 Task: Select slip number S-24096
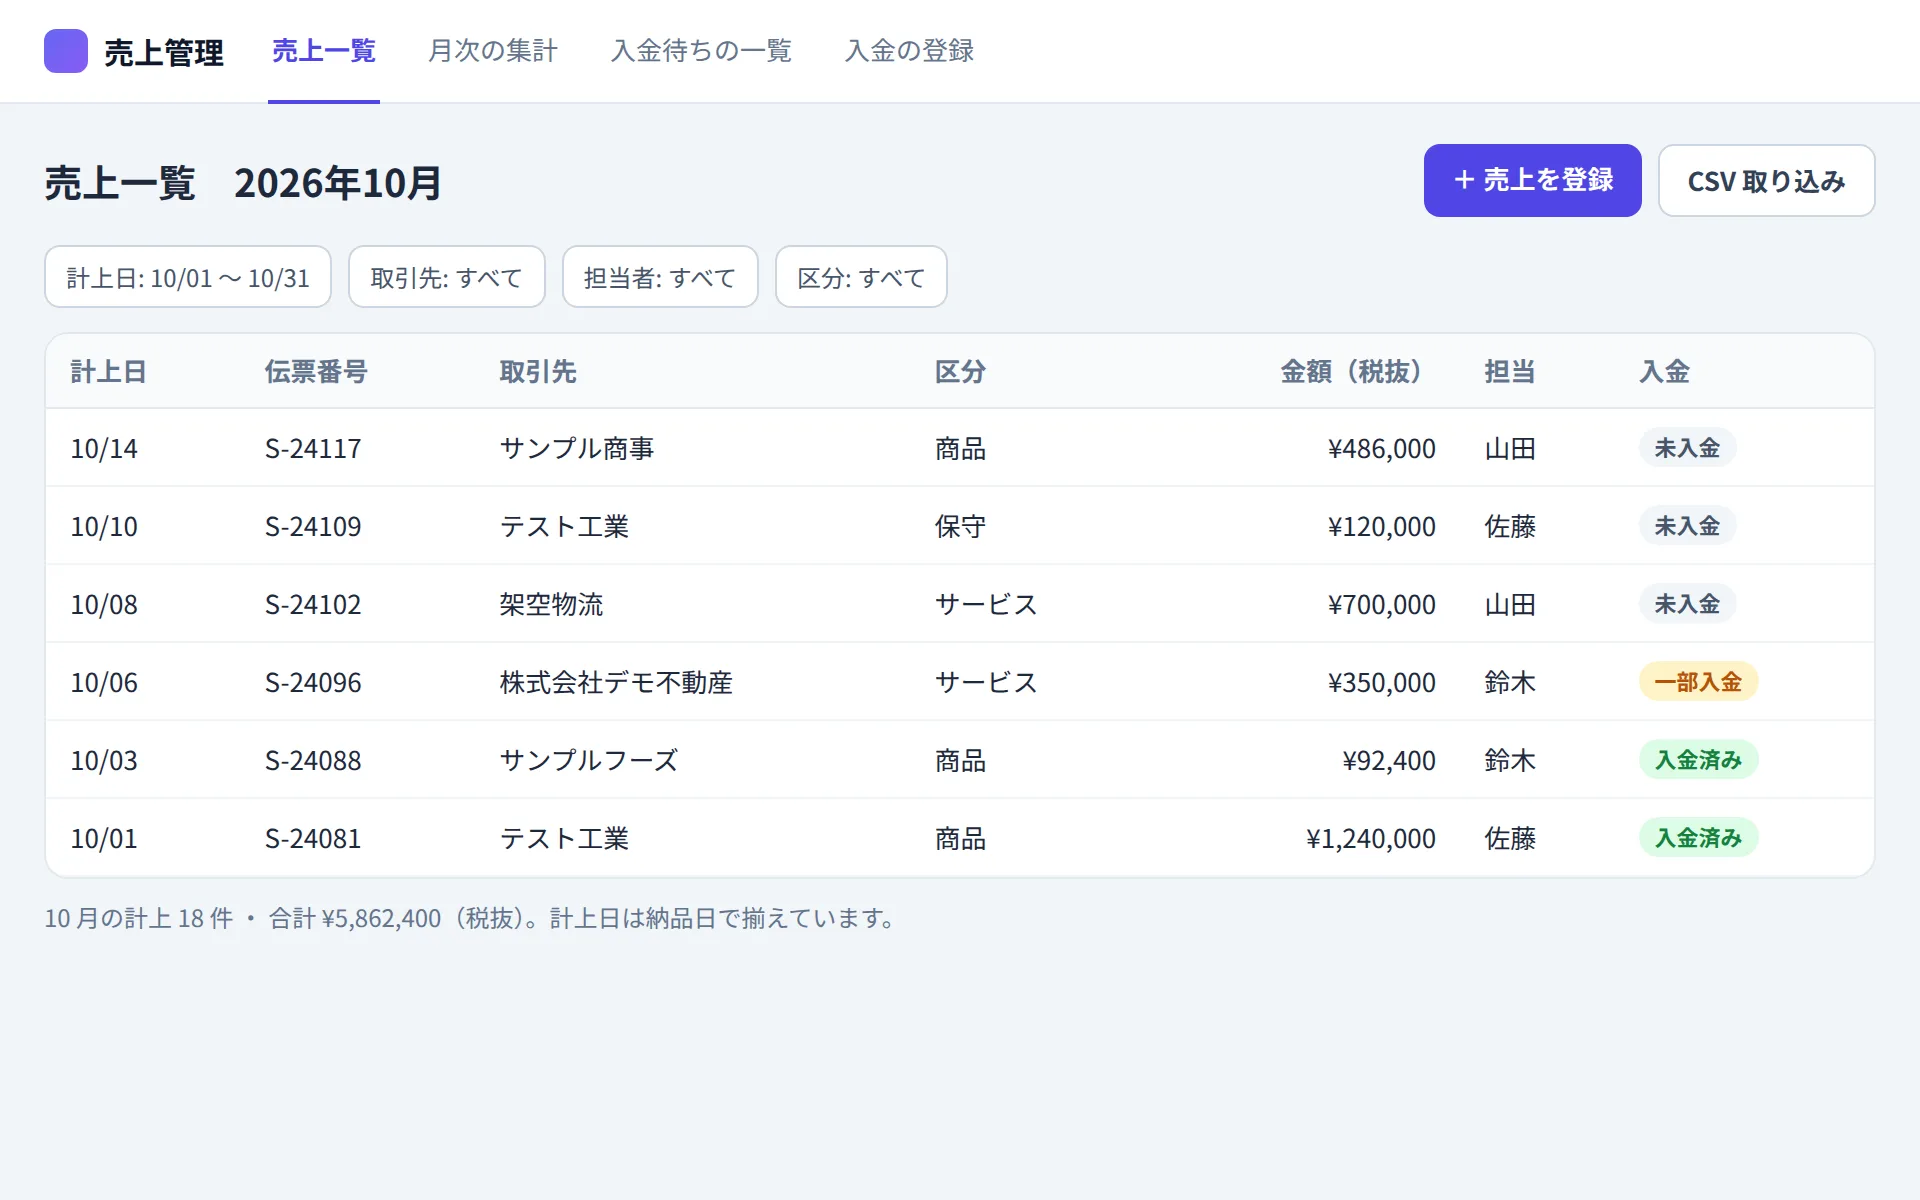coord(313,682)
